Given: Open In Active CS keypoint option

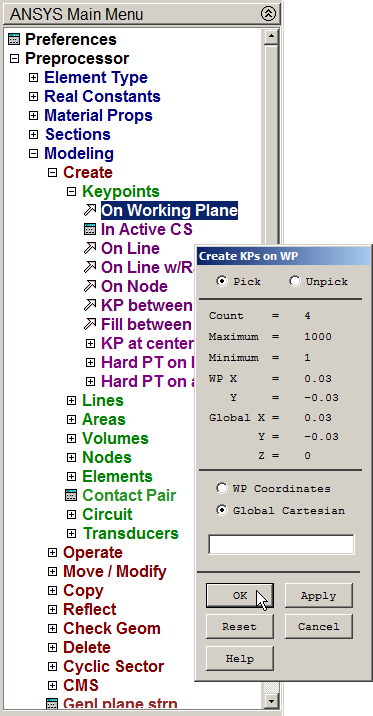Looking at the screenshot, I should (x=147, y=229).
